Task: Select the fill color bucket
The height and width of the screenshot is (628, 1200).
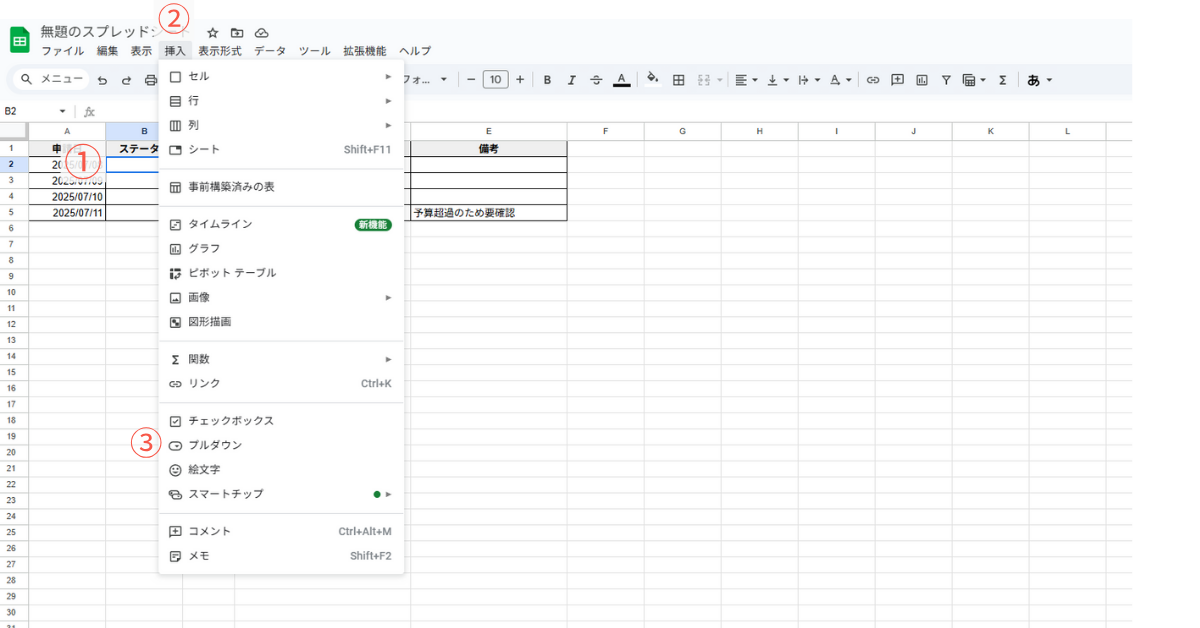Action: 652,80
